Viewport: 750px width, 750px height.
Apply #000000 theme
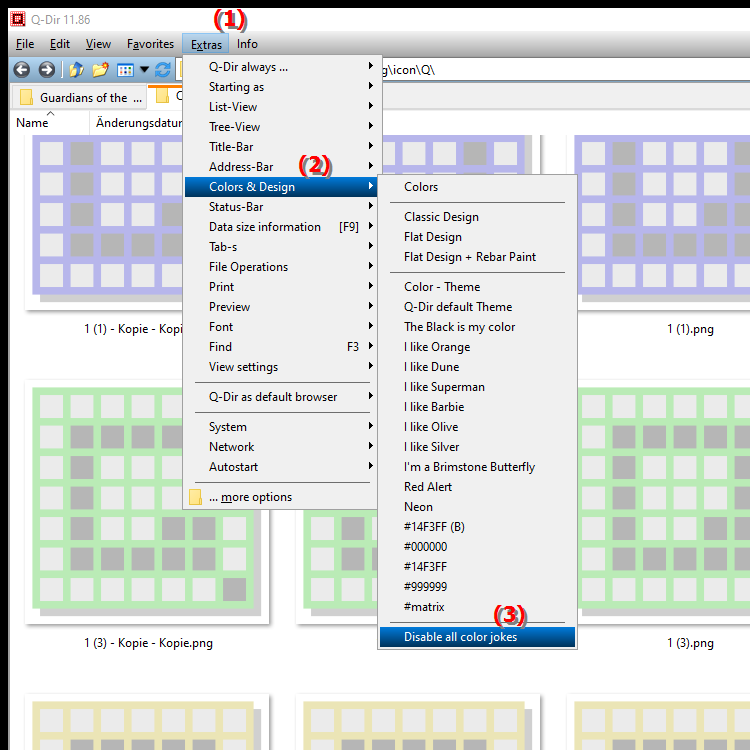click(x=477, y=547)
